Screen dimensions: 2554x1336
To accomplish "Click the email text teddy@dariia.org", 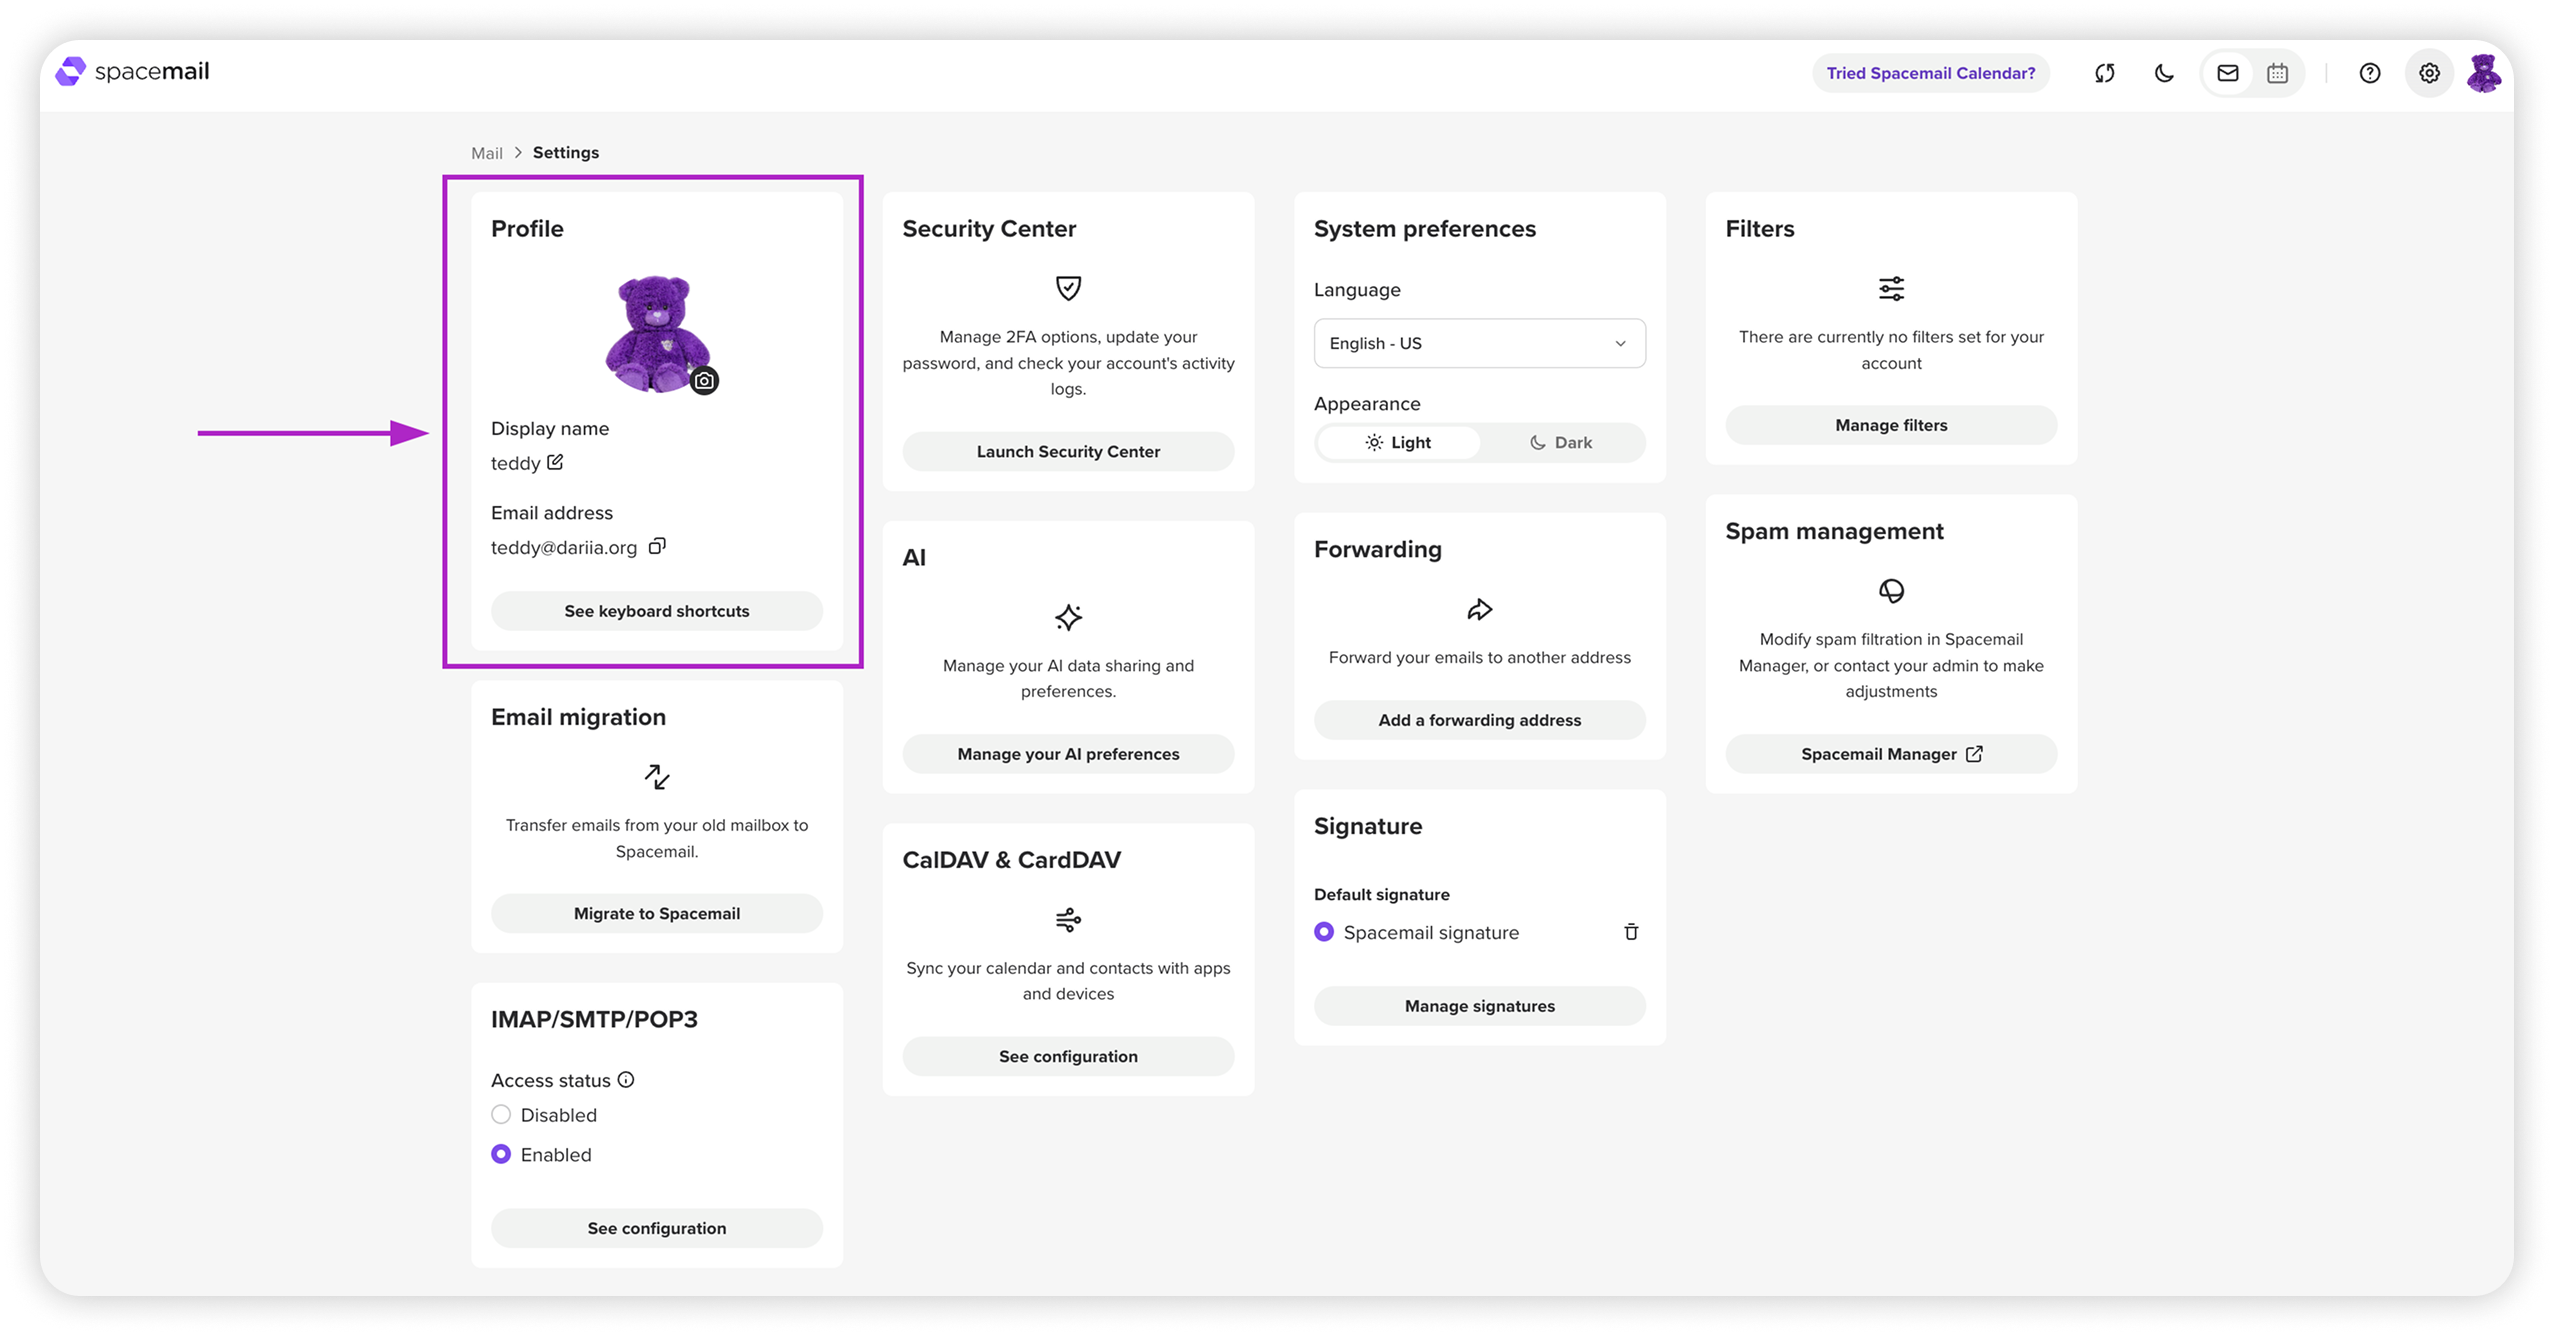I will point(564,548).
